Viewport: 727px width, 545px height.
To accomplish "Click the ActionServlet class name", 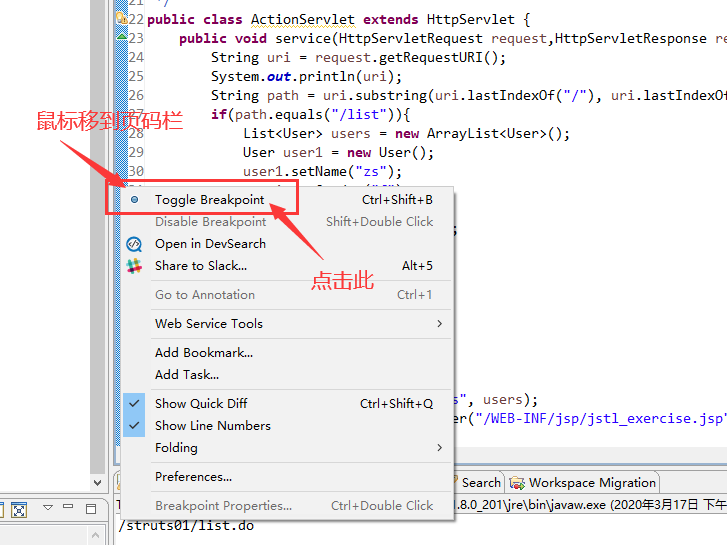I will pyautogui.click(x=303, y=19).
